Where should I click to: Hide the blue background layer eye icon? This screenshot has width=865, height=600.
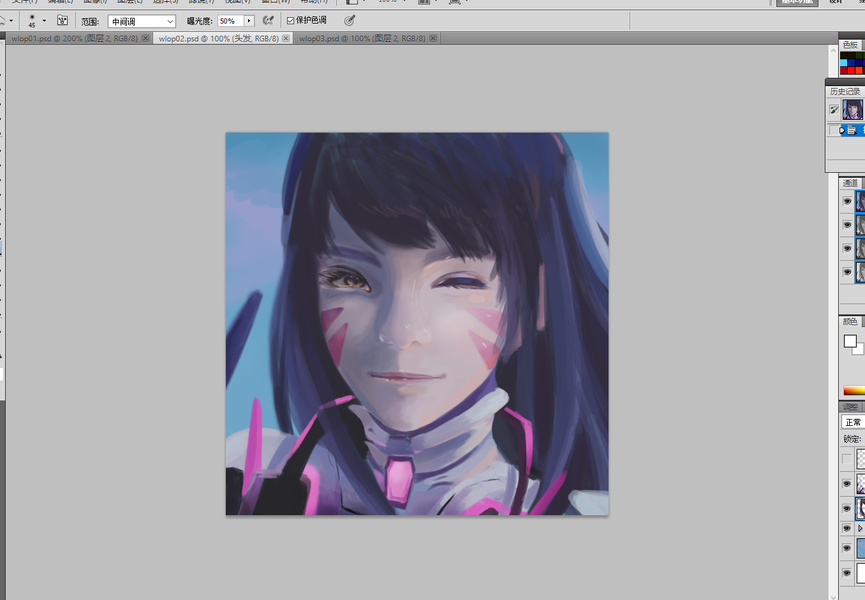(x=847, y=549)
